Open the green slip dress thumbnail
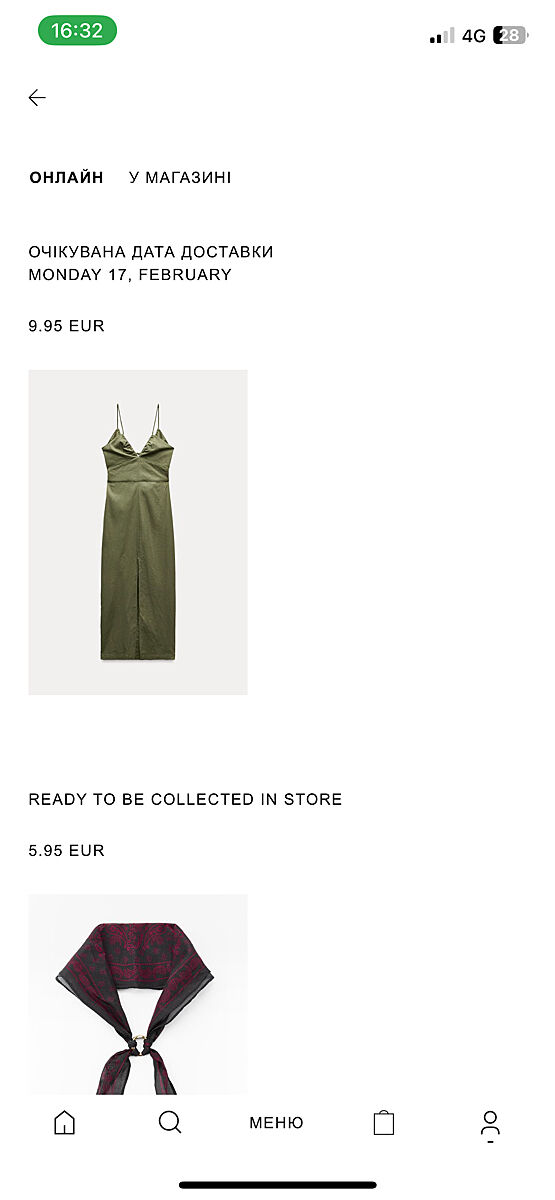 [138, 532]
